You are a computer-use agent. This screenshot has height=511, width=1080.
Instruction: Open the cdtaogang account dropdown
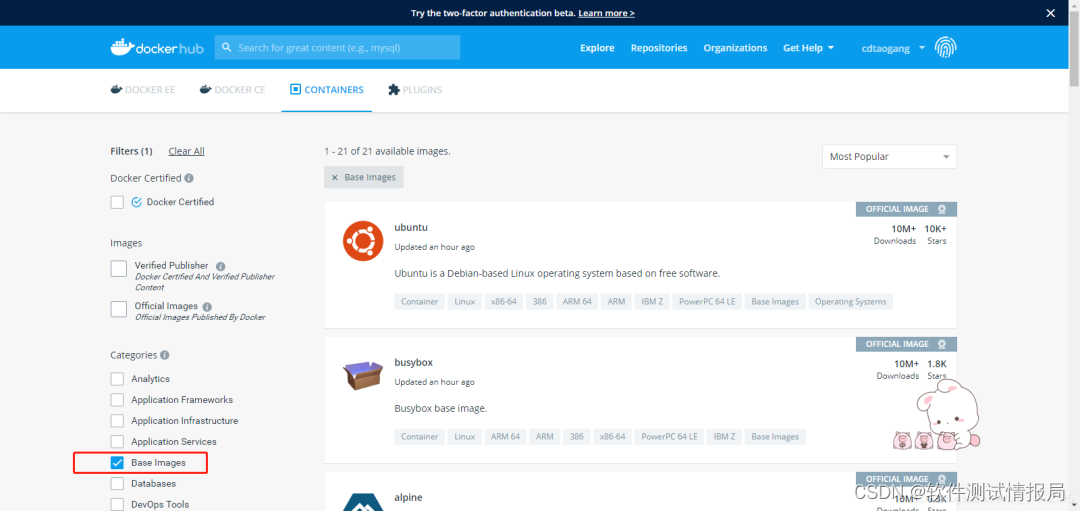coord(893,48)
